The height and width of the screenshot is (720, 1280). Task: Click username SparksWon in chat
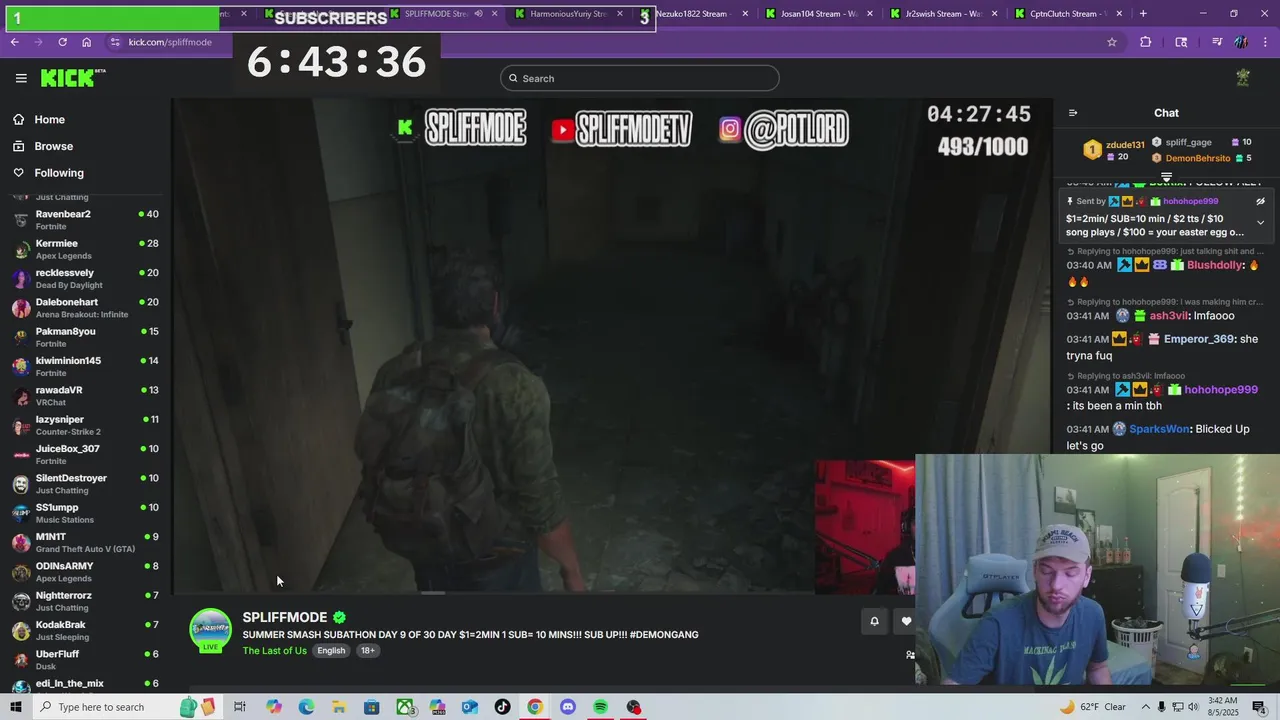pyautogui.click(x=1159, y=429)
